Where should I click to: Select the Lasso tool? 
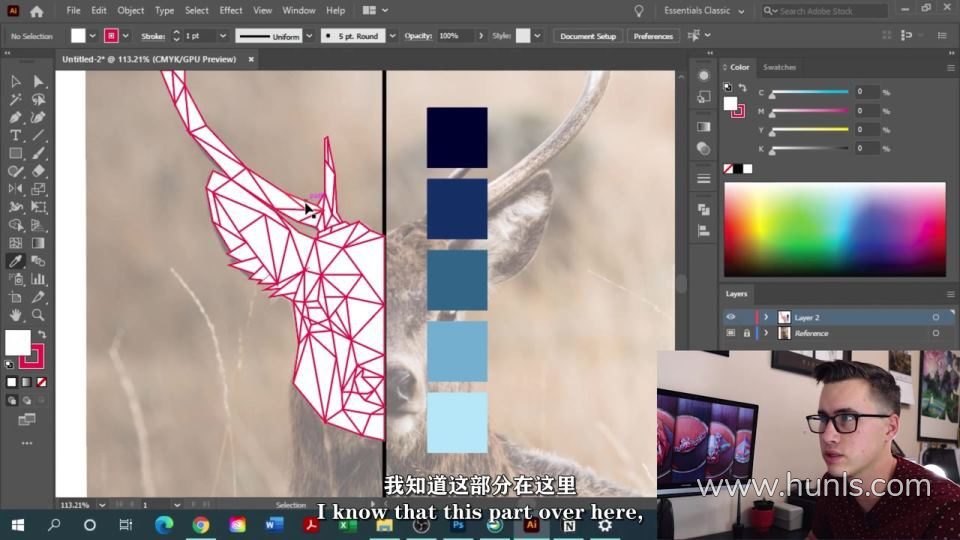click(x=38, y=99)
